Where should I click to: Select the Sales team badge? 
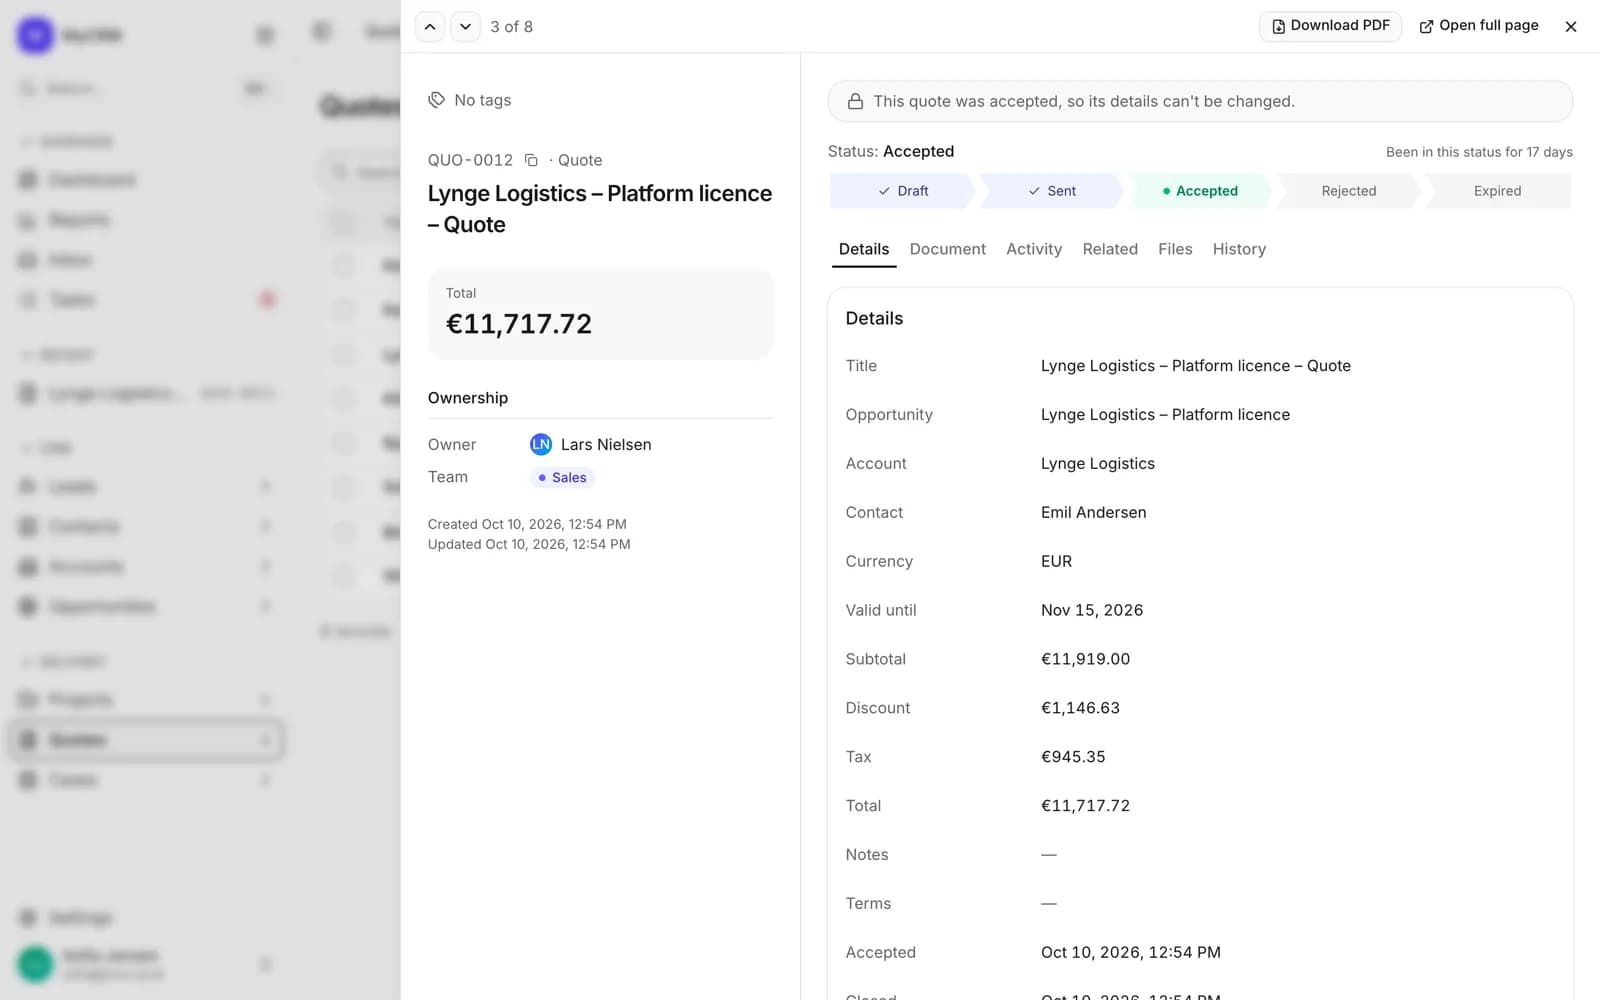coord(562,478)
